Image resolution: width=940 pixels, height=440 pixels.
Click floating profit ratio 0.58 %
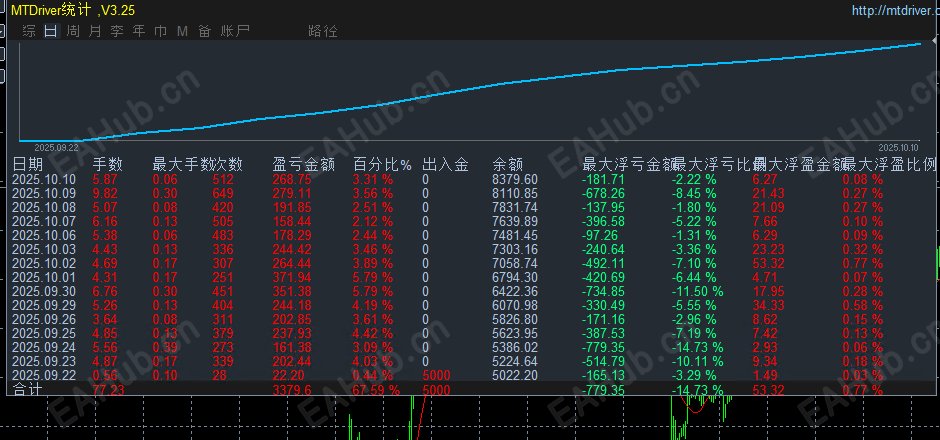[863, 305]
